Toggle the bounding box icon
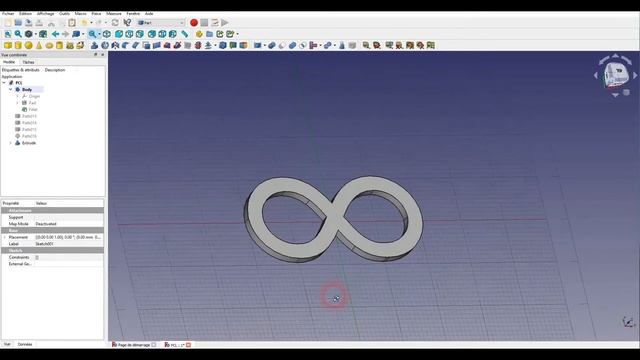Viewport: 640px width, 360px height. [43, 34]
